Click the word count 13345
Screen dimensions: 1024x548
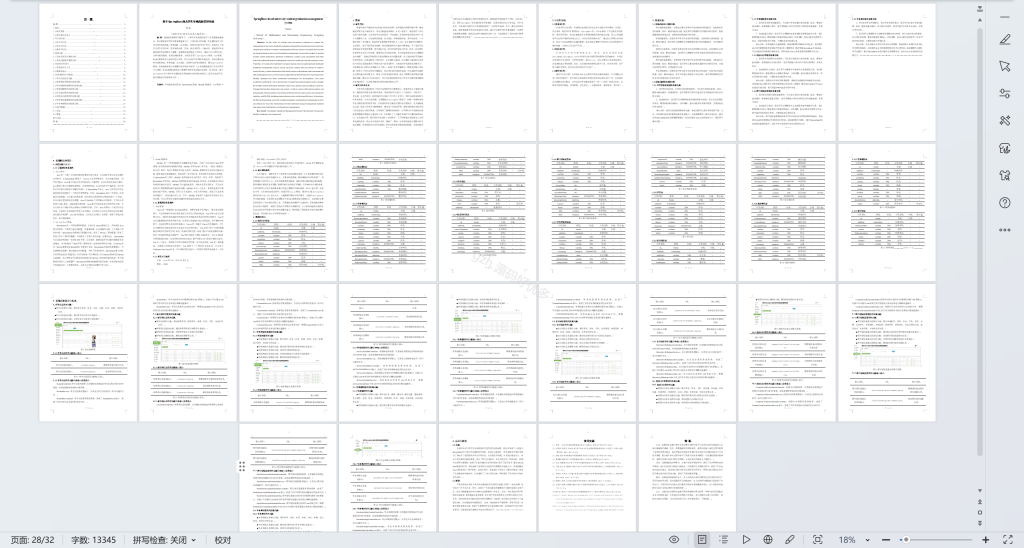coord(93,540)
